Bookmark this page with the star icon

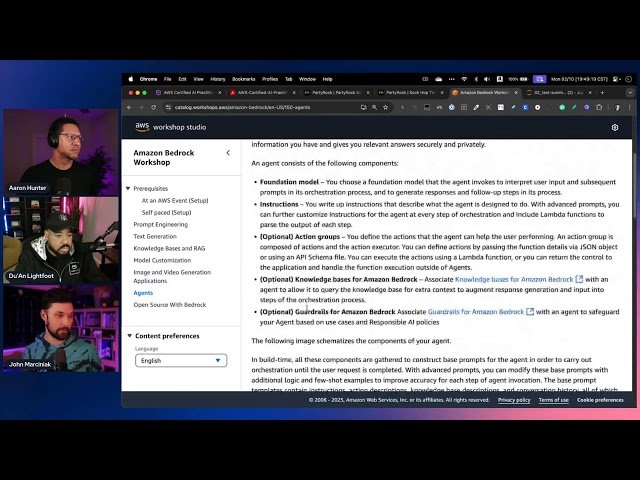385,107
